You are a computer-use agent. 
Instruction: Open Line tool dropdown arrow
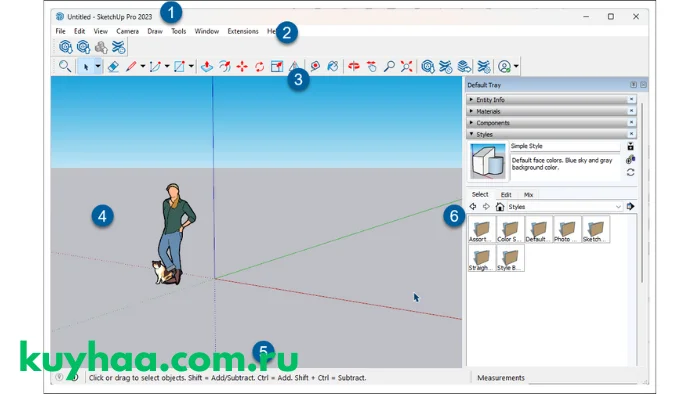(143, 66)
